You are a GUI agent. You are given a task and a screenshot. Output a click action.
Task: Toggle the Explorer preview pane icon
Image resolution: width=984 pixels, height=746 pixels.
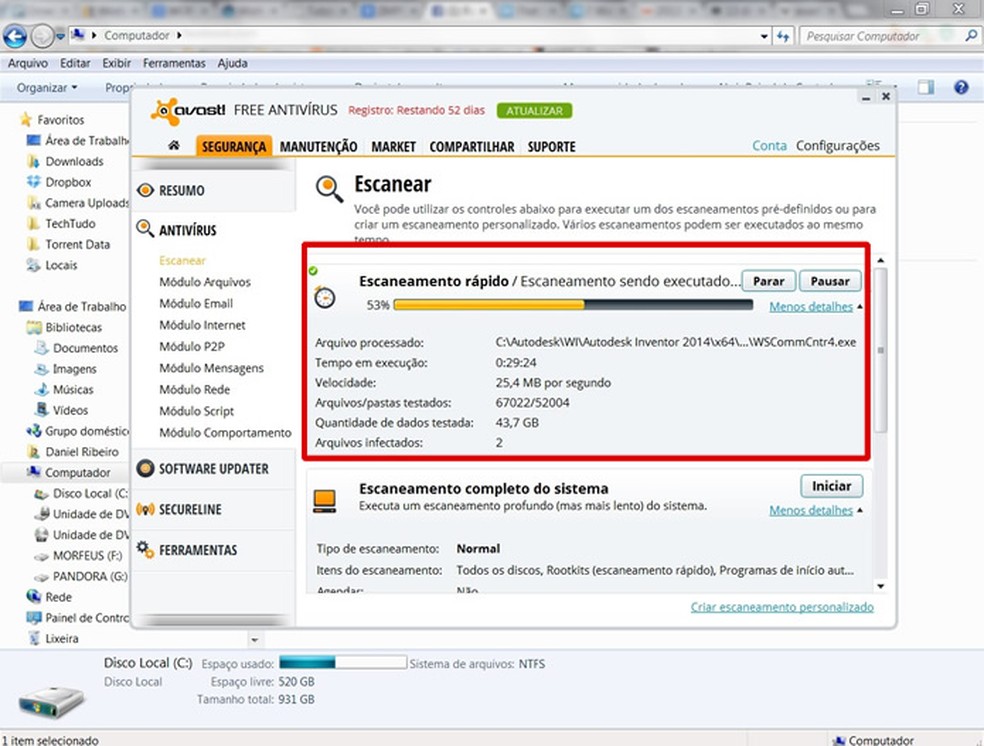(926, 87)
